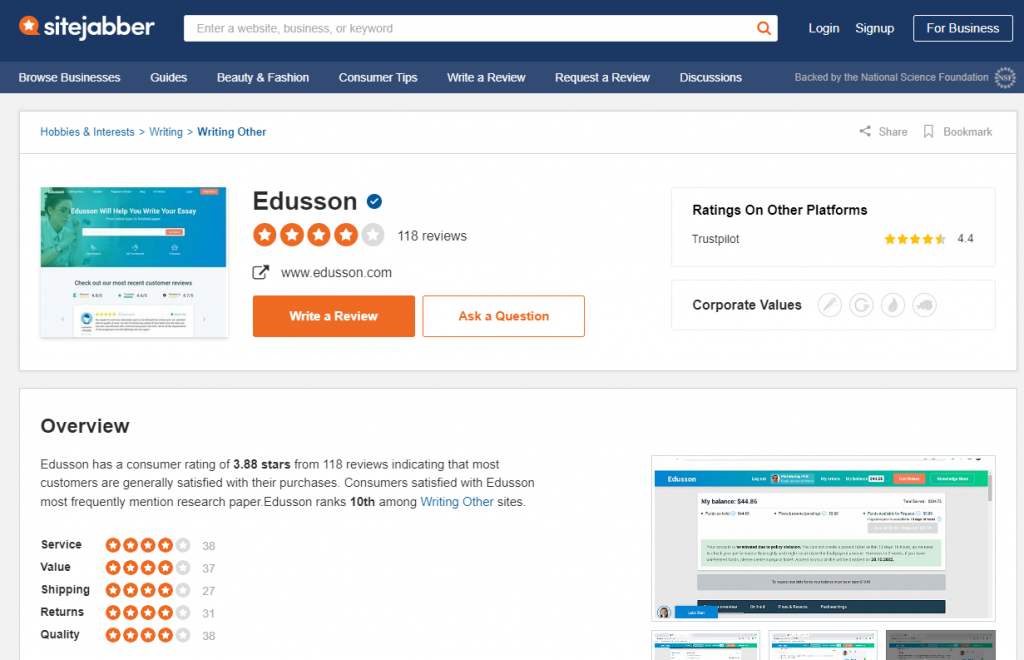Screen dimensions: 1024x660
Task: Click the Shipping rating stars
Action: pos(148,590)
